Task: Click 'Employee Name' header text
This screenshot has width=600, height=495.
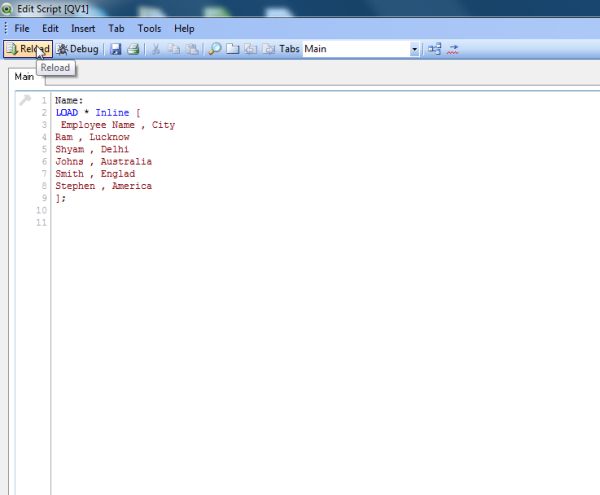Action: (x=98, y=125)
